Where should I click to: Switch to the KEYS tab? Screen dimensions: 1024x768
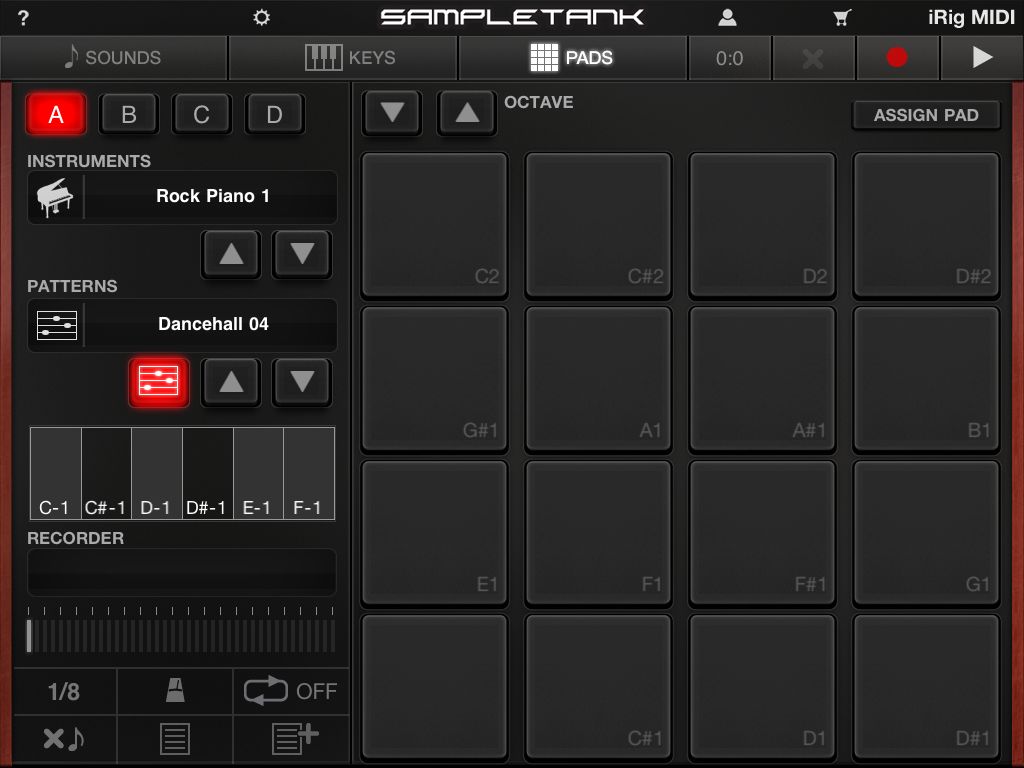click(x=344, y=57)
